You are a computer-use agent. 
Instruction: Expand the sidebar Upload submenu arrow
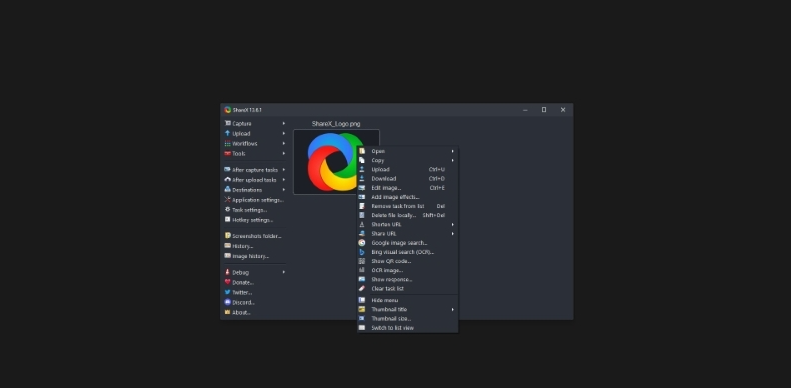284,134
